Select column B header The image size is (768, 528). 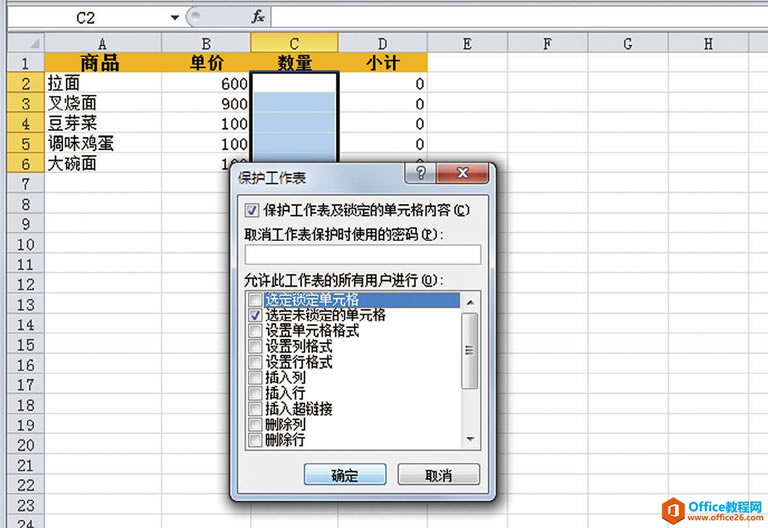(x=206, y=43)
